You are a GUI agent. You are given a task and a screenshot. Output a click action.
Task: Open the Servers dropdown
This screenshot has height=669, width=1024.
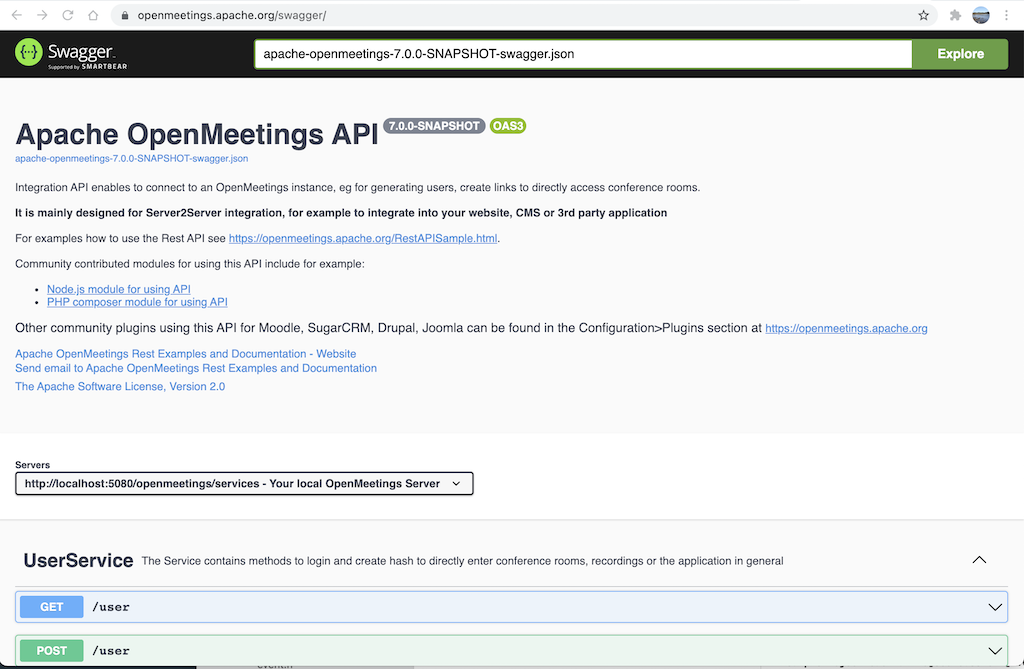[x=244, y=483]
